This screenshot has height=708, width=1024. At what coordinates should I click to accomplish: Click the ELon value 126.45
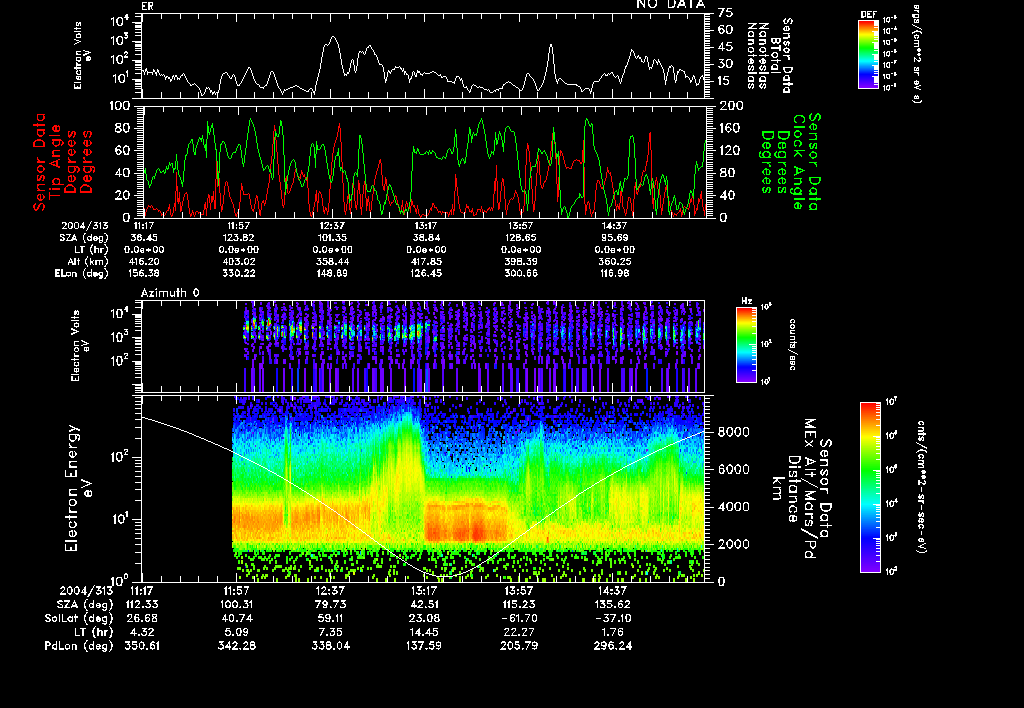click(x=426, y=274)
